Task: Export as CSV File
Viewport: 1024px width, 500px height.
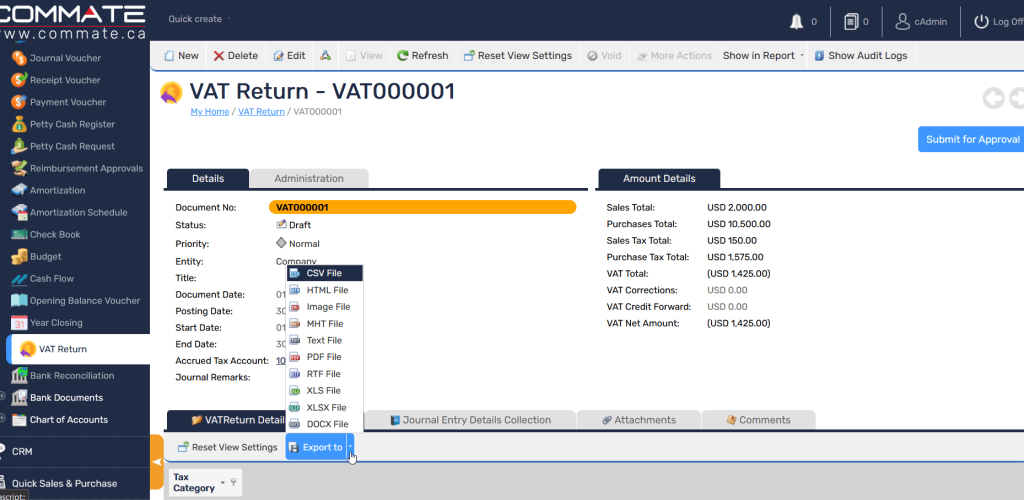Action: (x=325, y=273)
